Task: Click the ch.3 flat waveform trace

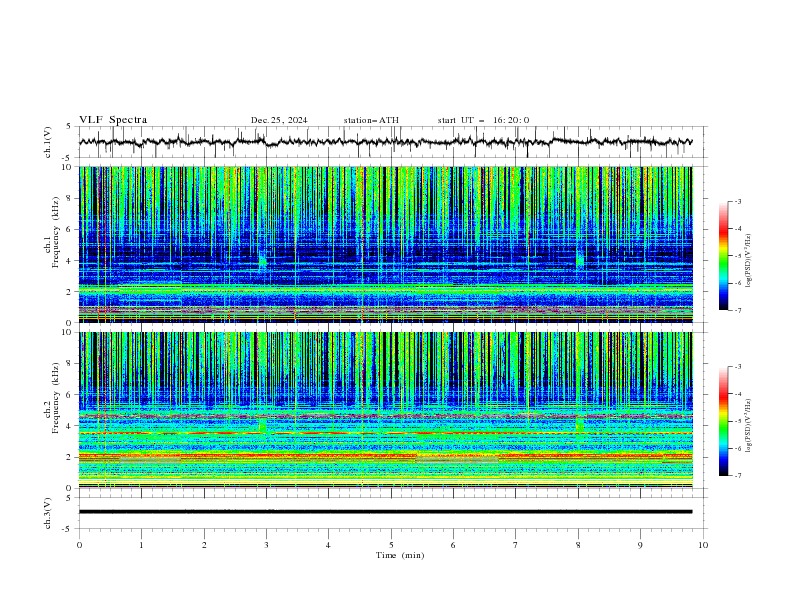Action: (385, 512)
